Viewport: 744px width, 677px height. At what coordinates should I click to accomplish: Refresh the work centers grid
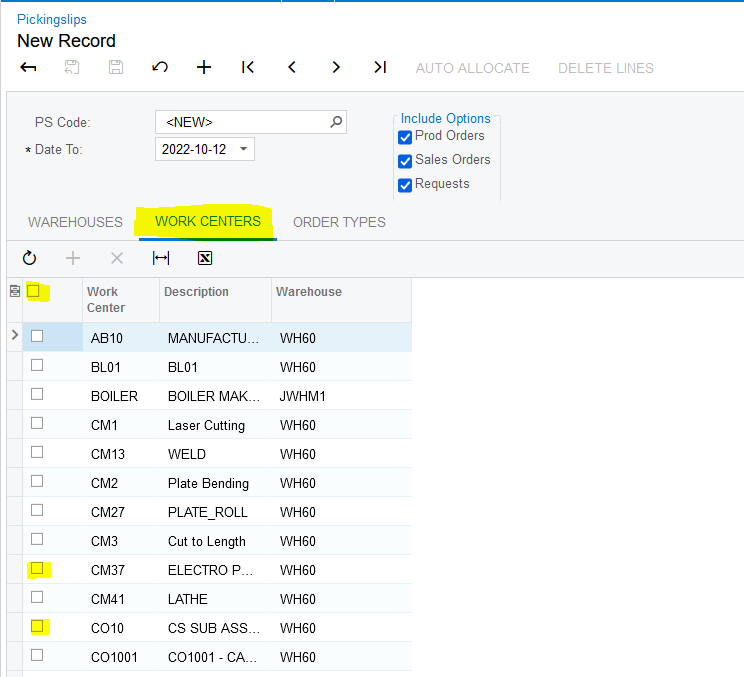point(29,258)
